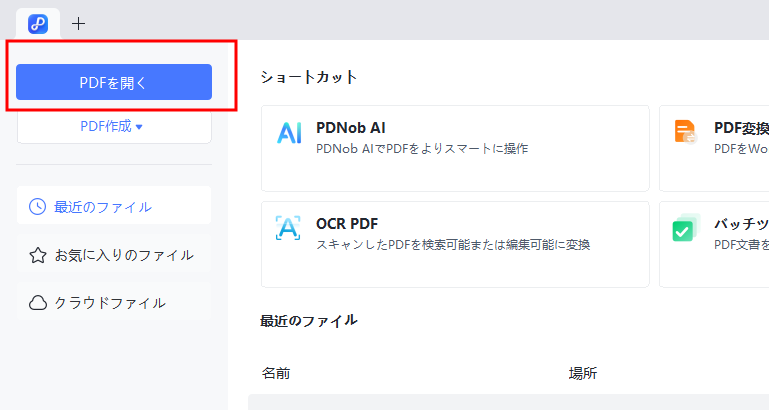Select 最近のファイル in sidebar
This screenshot has height=410, width=769.
[x=114, y=205]
